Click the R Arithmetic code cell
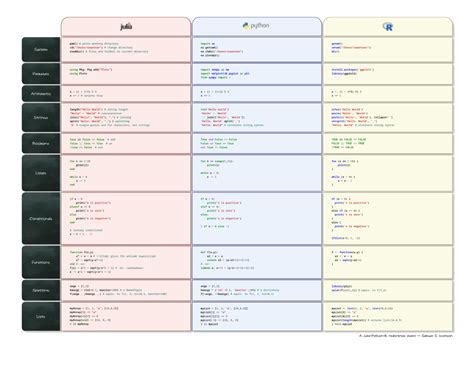Viewport: 474px width, 366px height. coord(388,94)
